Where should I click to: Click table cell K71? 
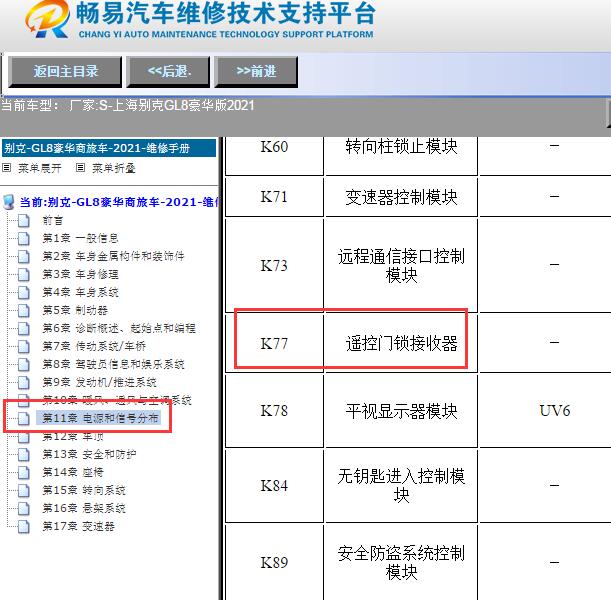(274, 197)
